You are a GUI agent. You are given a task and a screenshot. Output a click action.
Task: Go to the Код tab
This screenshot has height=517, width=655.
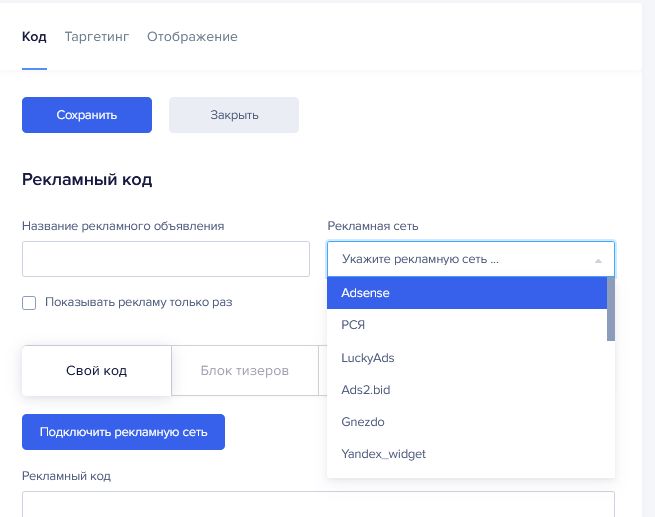point(34,37)
